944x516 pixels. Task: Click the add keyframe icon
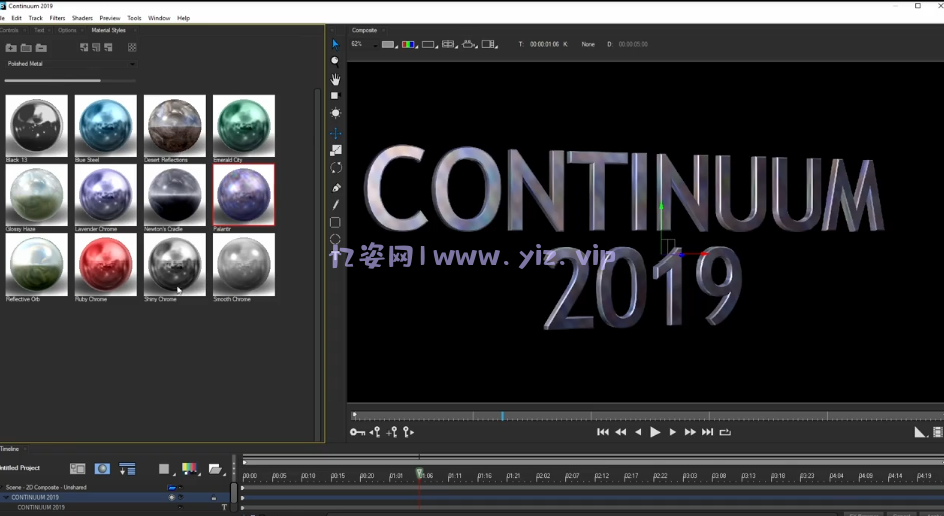click(x=392, y=432)
